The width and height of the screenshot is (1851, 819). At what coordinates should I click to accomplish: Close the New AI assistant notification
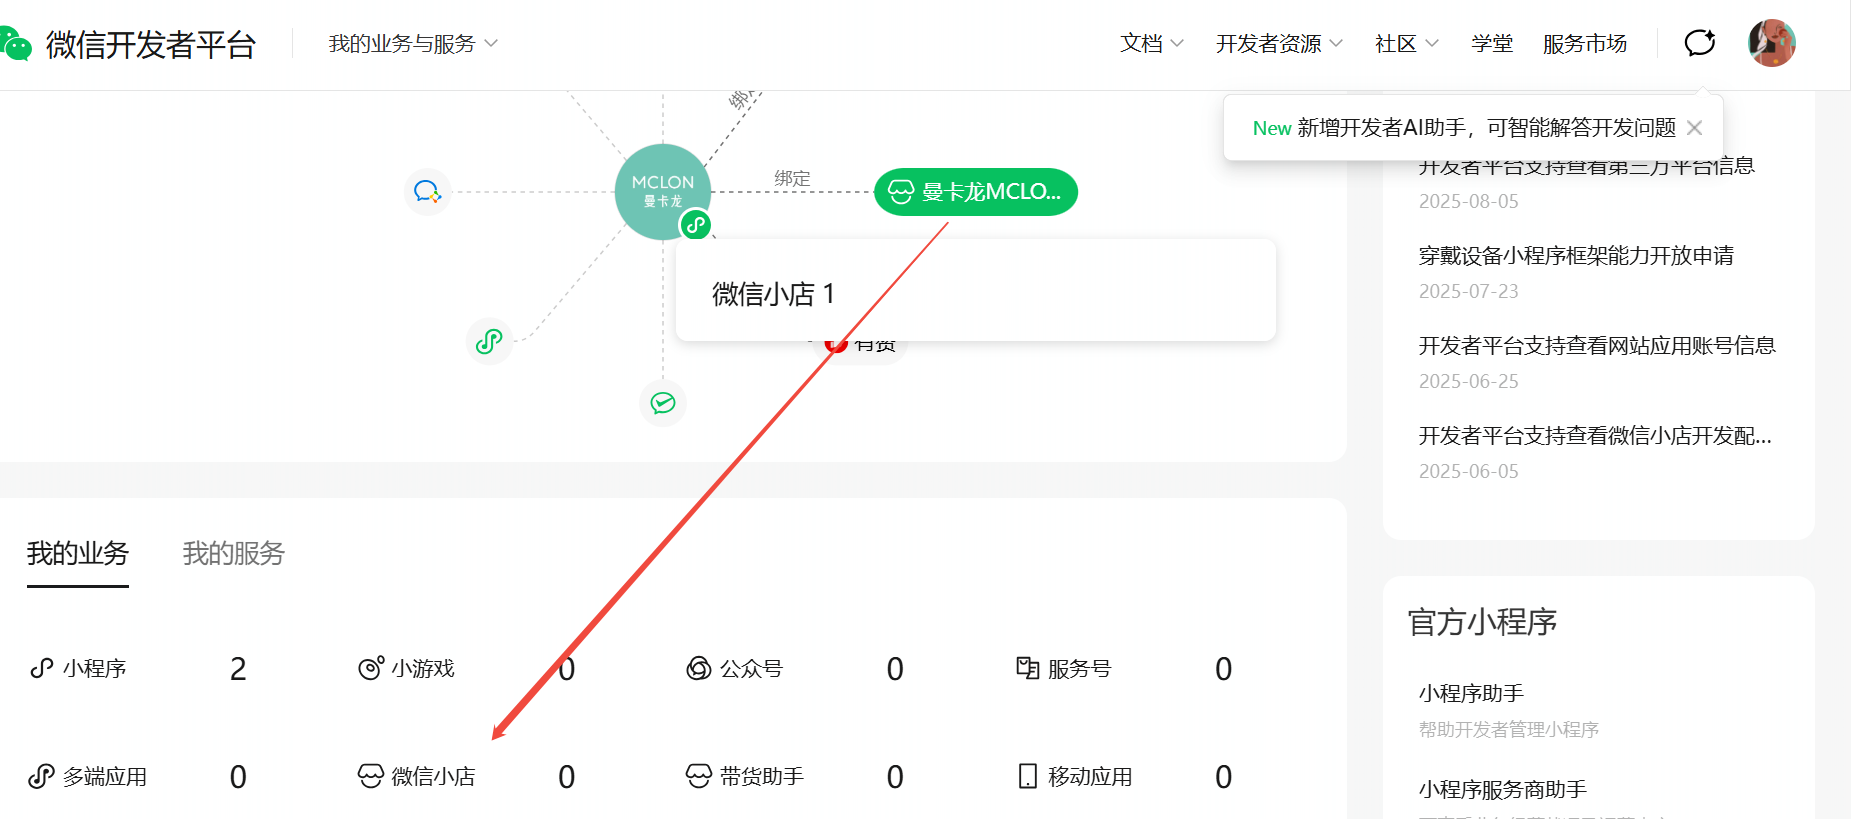(x=1694, y=128)
